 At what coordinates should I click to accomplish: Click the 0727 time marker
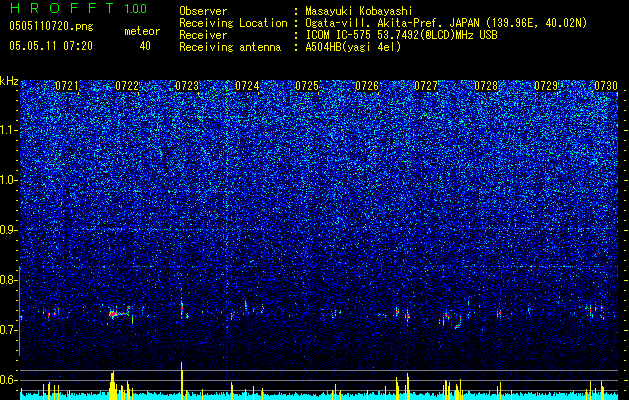426,86
